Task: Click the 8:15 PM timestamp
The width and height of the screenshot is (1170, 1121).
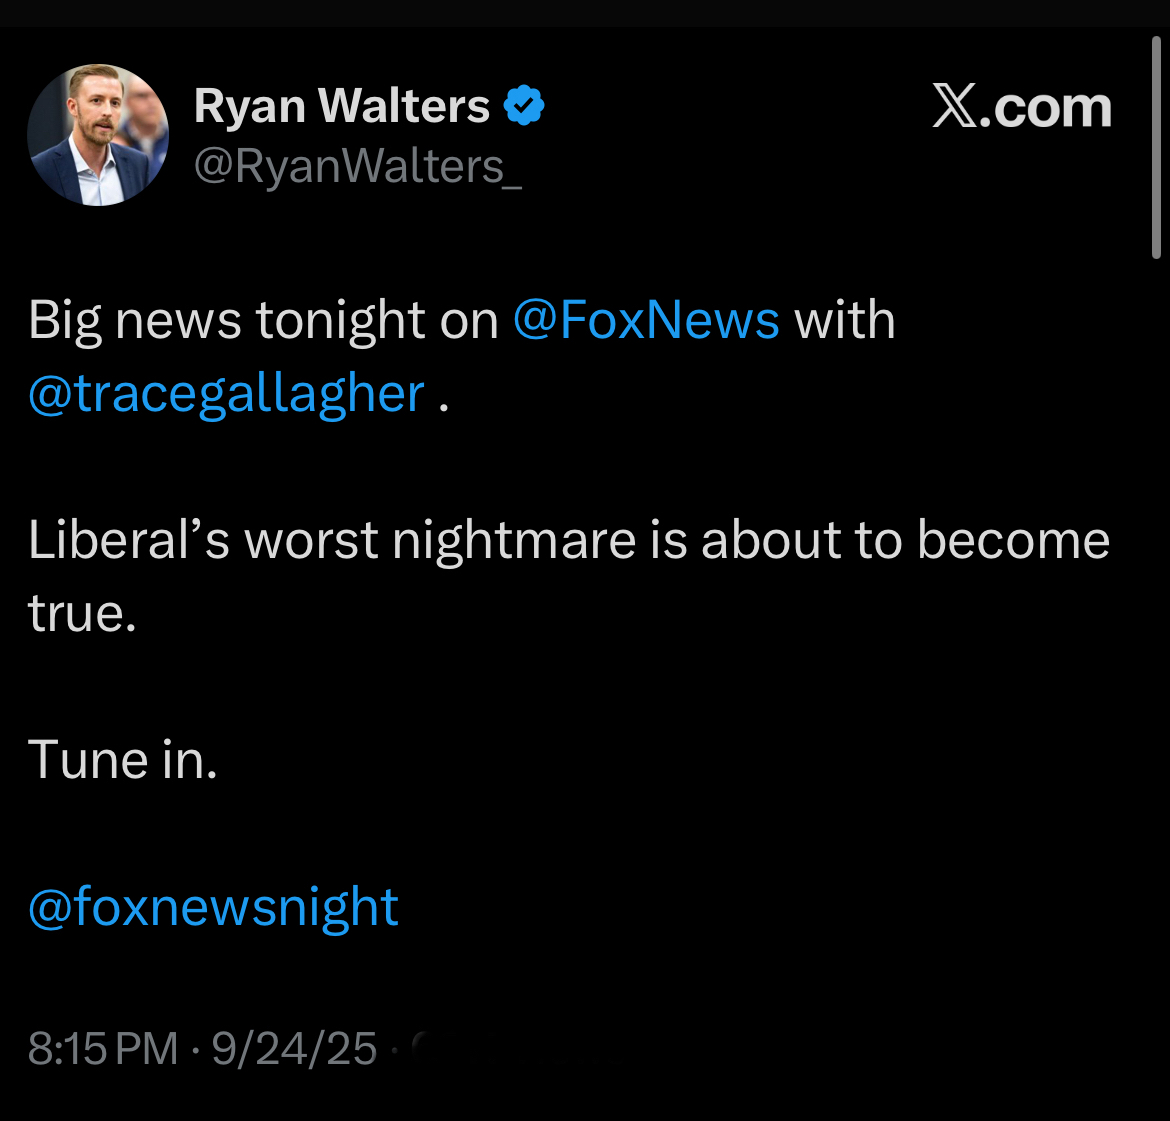Action: coord(103,1049)
